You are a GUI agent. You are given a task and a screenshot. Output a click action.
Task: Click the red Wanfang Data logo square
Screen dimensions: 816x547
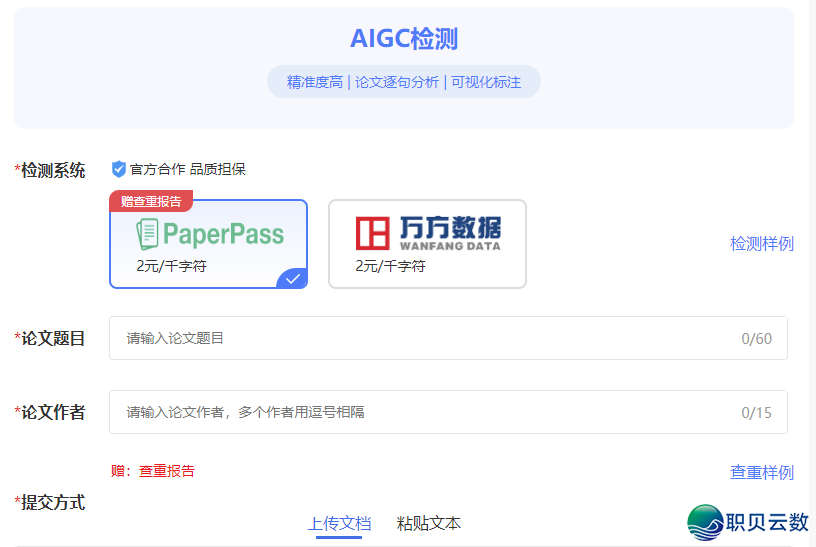[372, 233]
